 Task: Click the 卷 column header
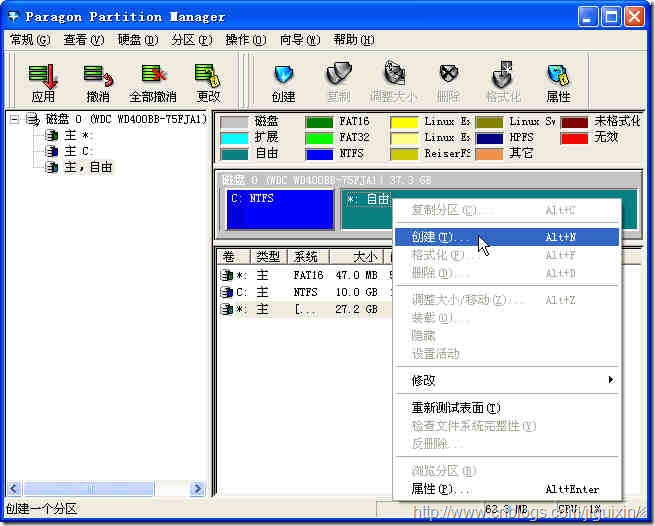coord(233,257)
